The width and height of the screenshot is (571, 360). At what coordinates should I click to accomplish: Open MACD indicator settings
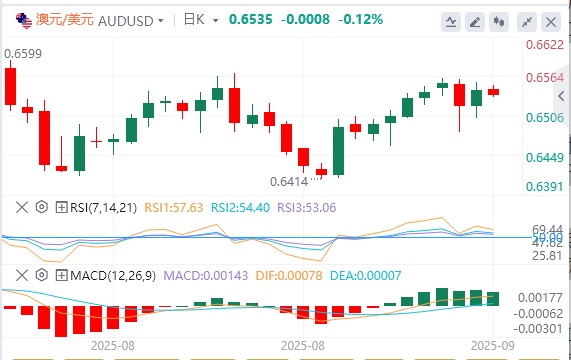(x=42, y=275)
